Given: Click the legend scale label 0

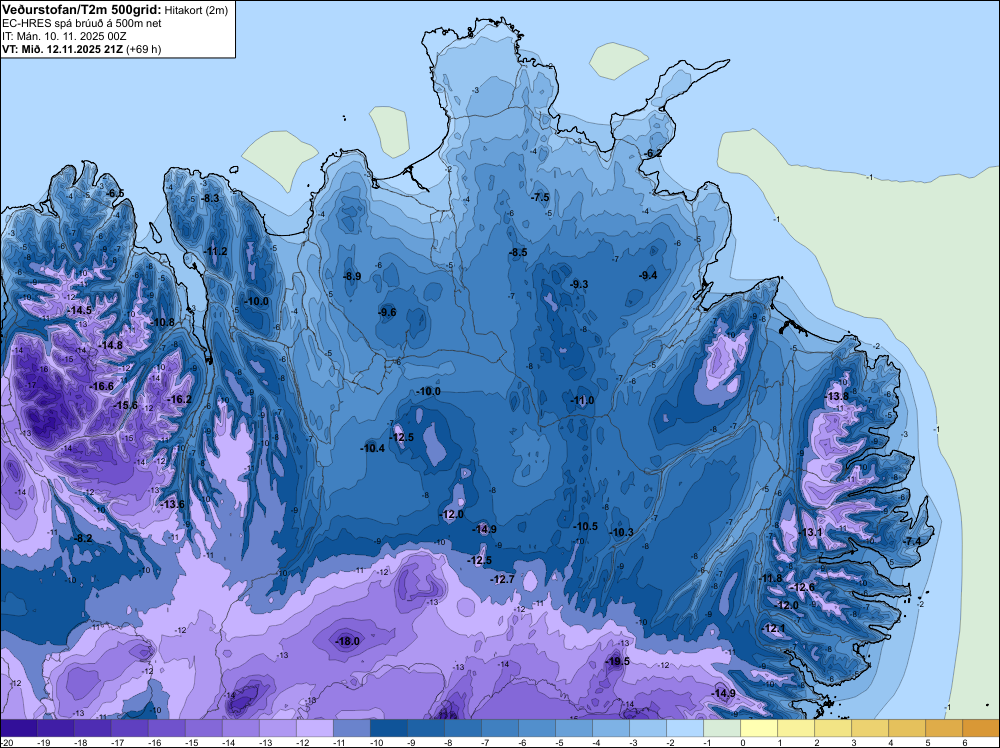Looking at the screenshot, I should (x=742, y=742).
